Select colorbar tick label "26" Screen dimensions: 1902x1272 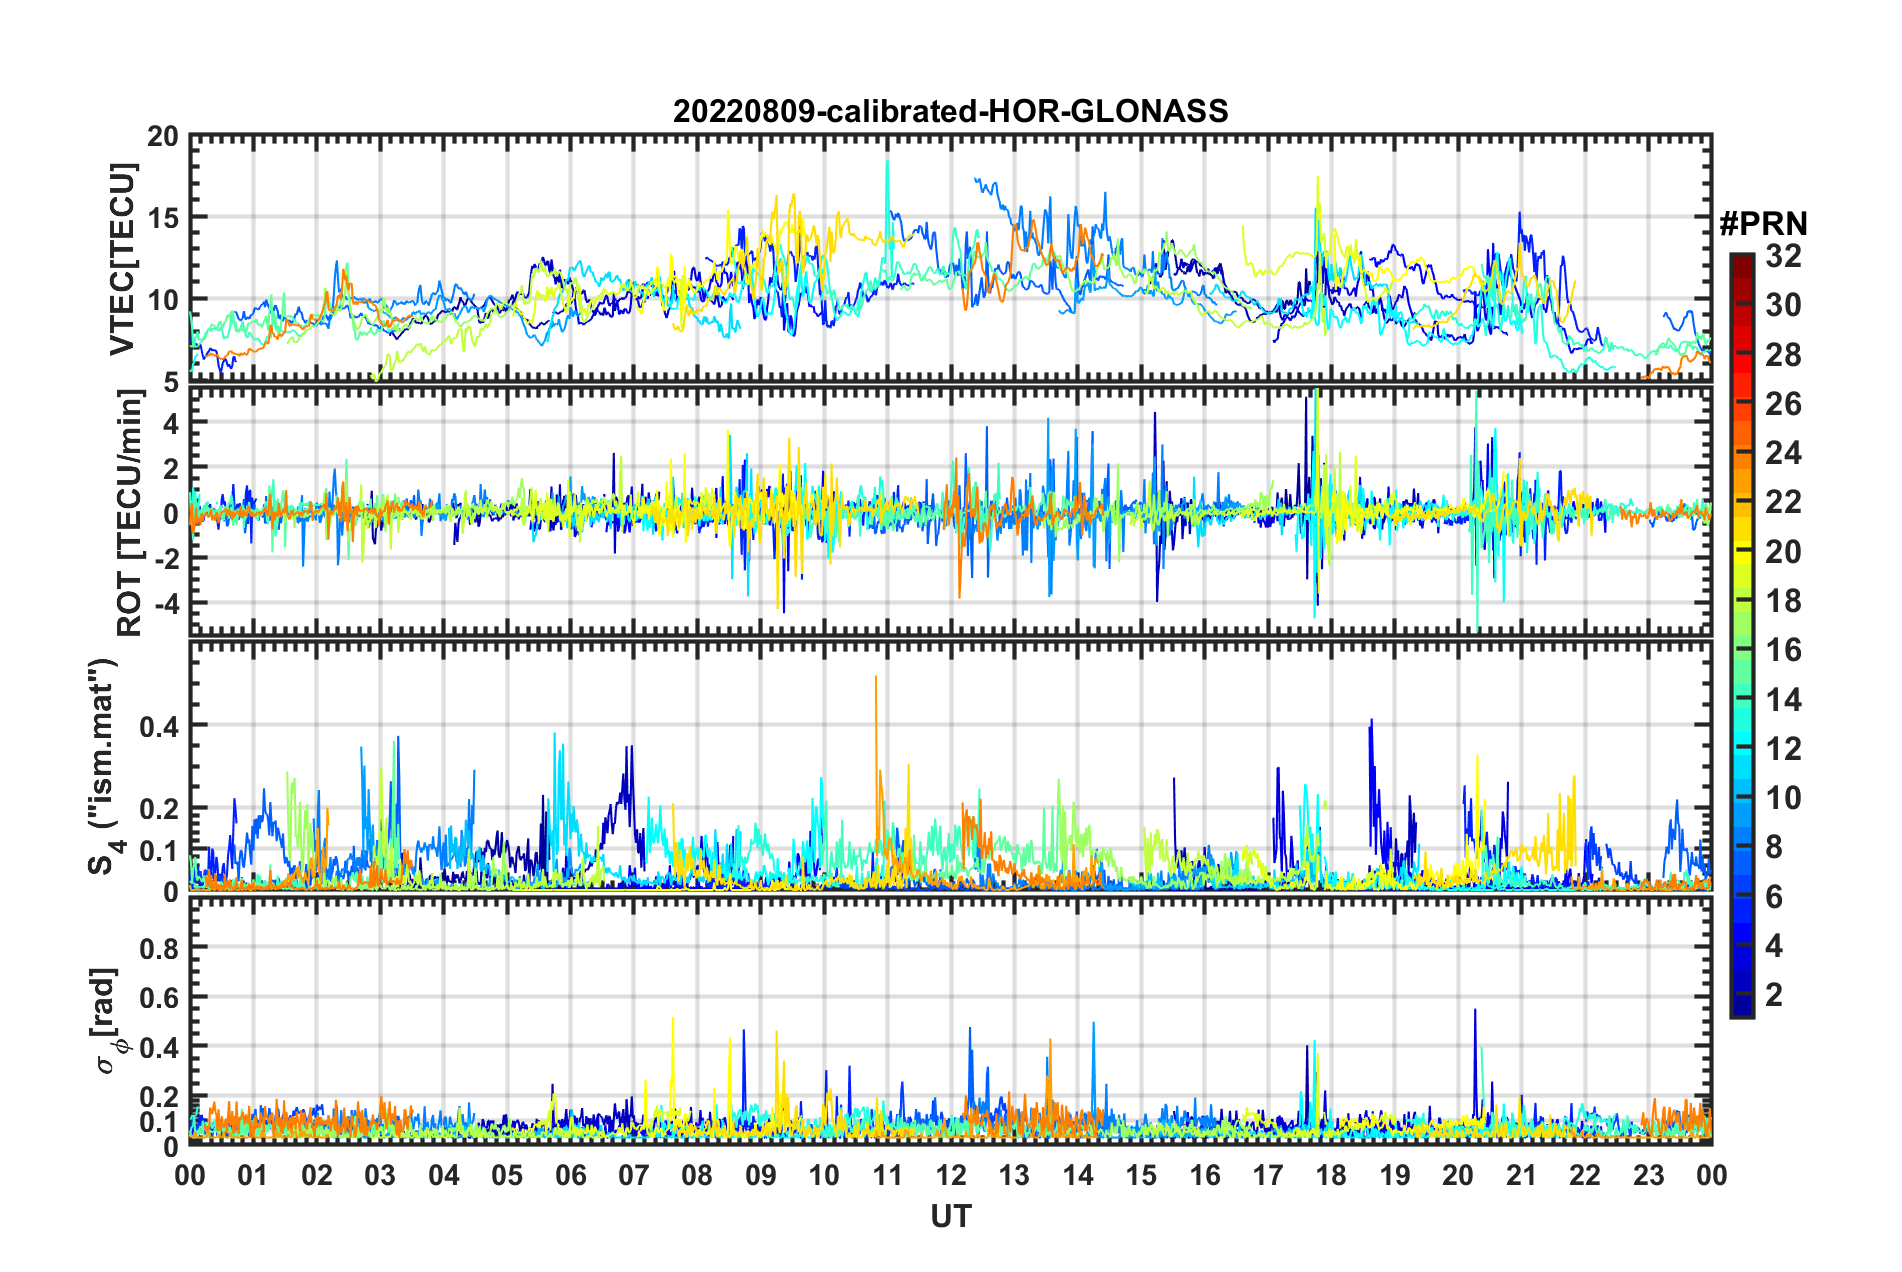coord(1784,404)
